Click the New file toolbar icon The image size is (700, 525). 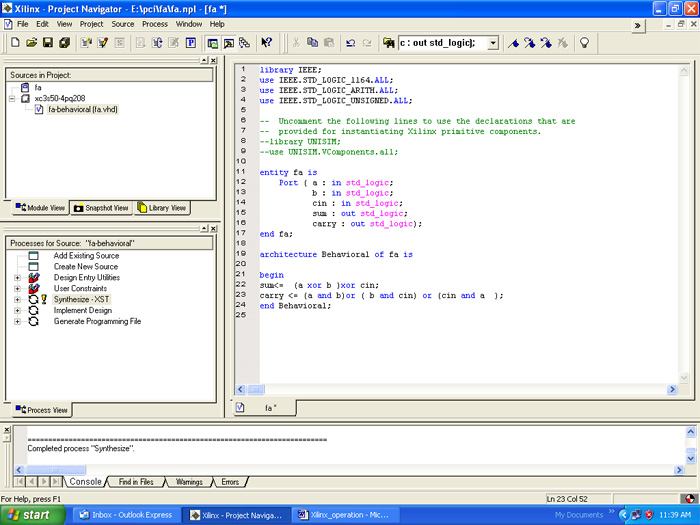pyautogui.click(x=15, y=43)
